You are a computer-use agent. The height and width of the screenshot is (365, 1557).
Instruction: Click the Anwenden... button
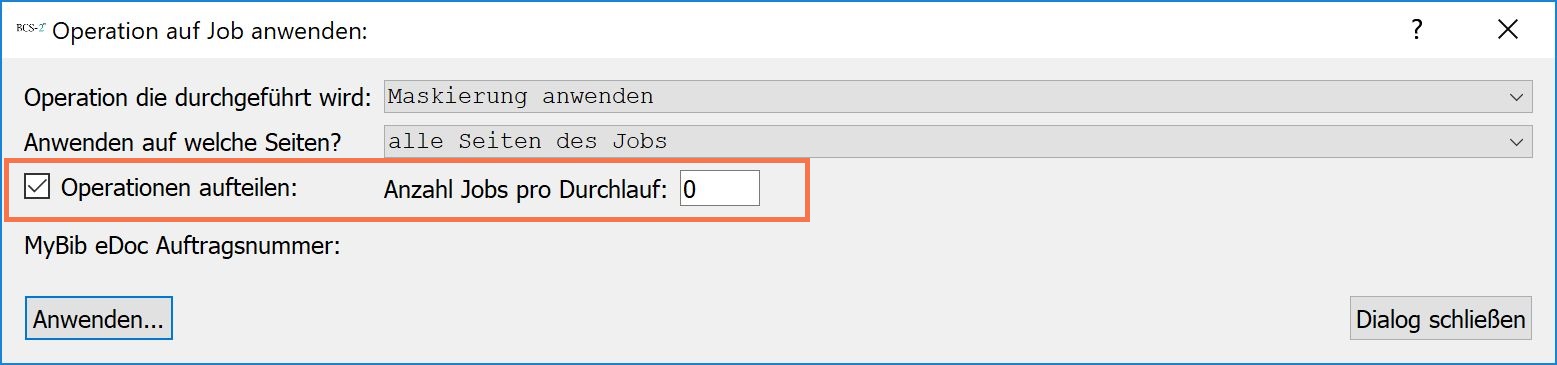(x=98, y=320)
